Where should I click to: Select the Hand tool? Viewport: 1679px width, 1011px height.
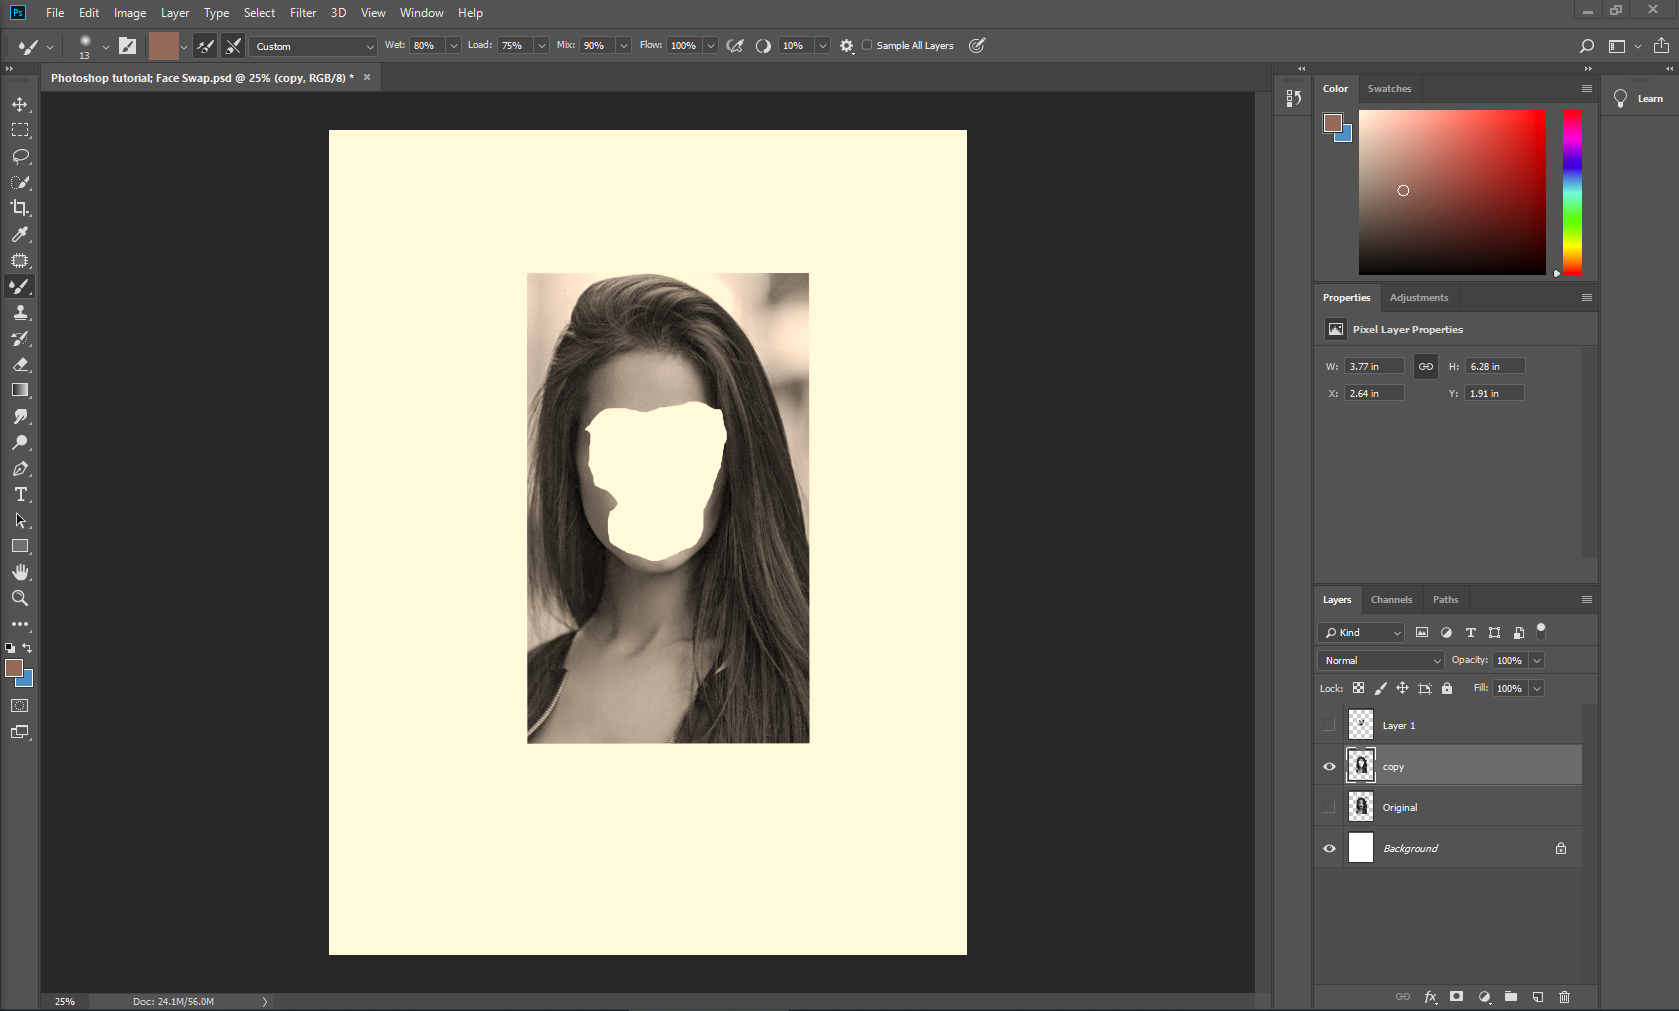tap(20, 572)
